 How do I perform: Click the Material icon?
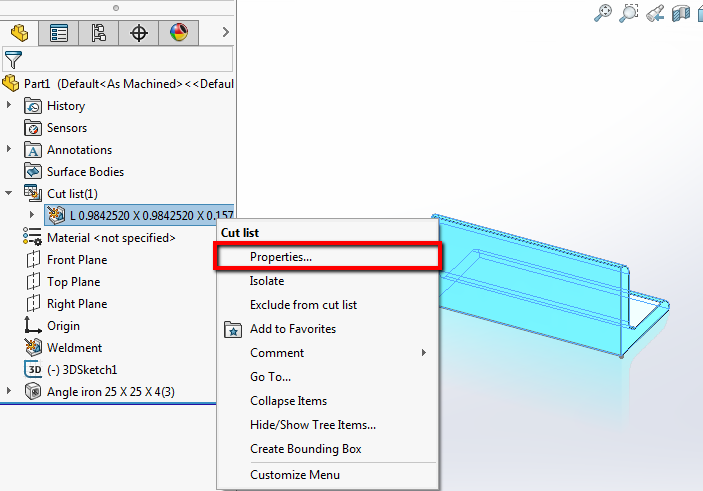point(32,237)
